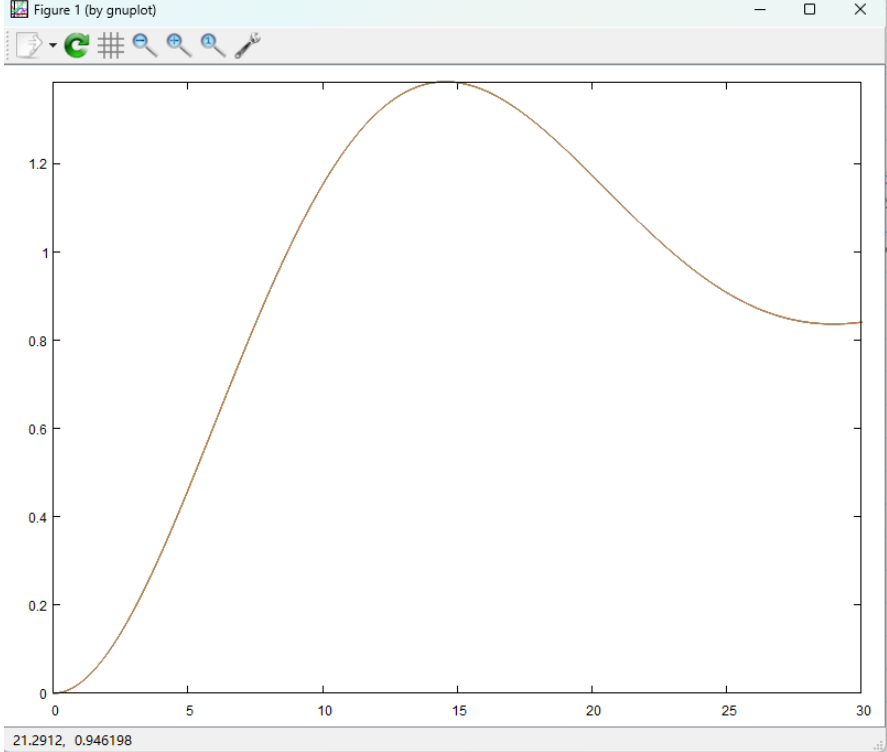Image resolution: width=887 pixels, height=752 pixels.
Task: Click the resize grip at window corner
Action: click(x=879, y=745)
